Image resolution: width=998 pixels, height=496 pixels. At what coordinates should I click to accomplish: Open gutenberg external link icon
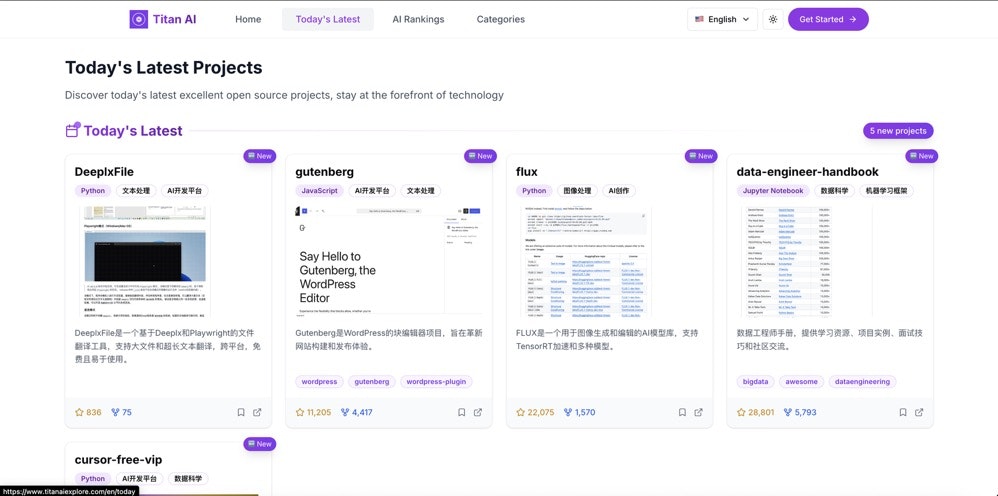click(x=478, y=412)
